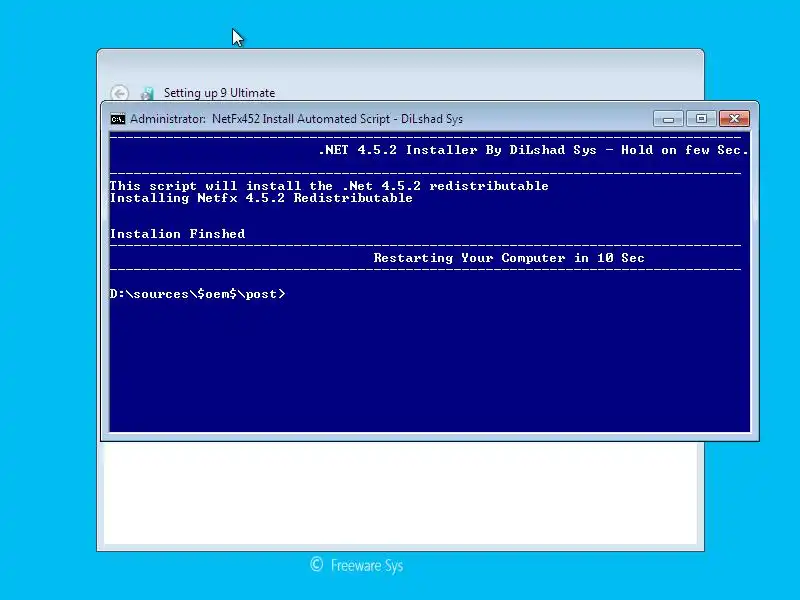
Task: Click the text 'Instalion Finshed'
Action: 178,234
